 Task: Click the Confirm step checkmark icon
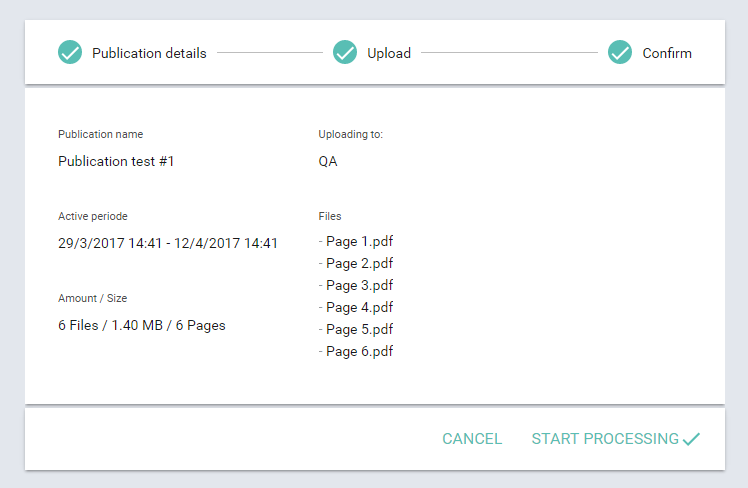(x=620, y=53)
